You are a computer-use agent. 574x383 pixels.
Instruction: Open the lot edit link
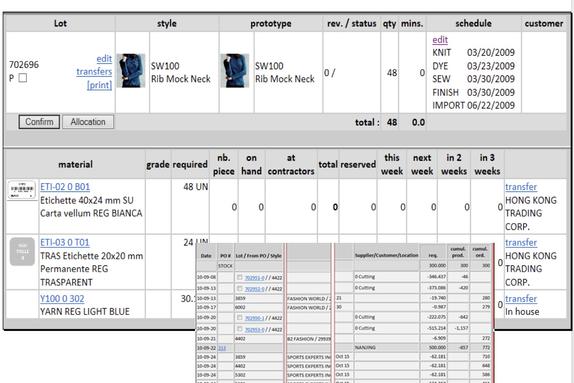coord(104,59)
